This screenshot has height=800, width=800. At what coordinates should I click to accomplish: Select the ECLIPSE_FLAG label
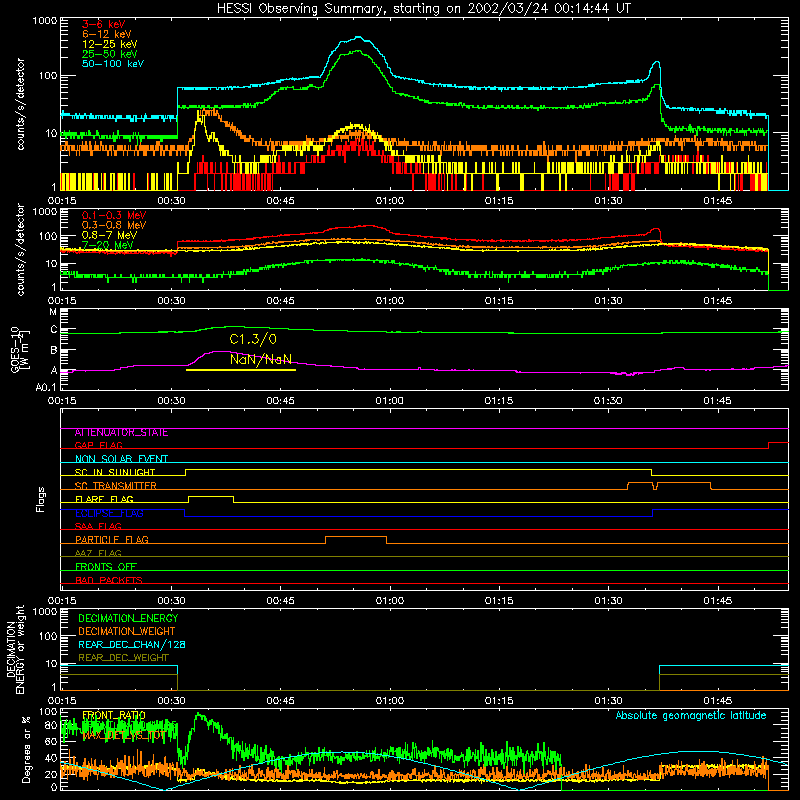click(x=109, y=513)
